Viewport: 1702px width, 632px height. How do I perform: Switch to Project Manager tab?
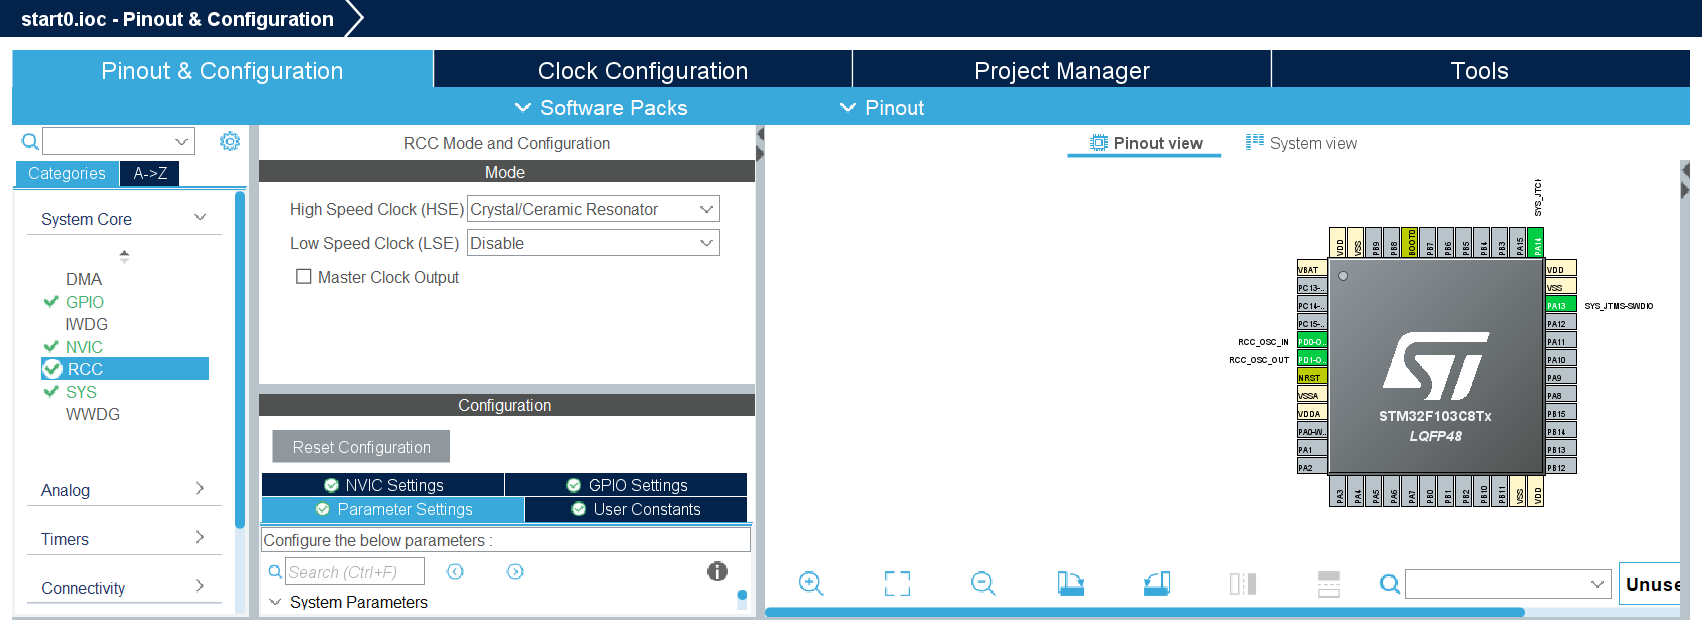pos(1062,70)
